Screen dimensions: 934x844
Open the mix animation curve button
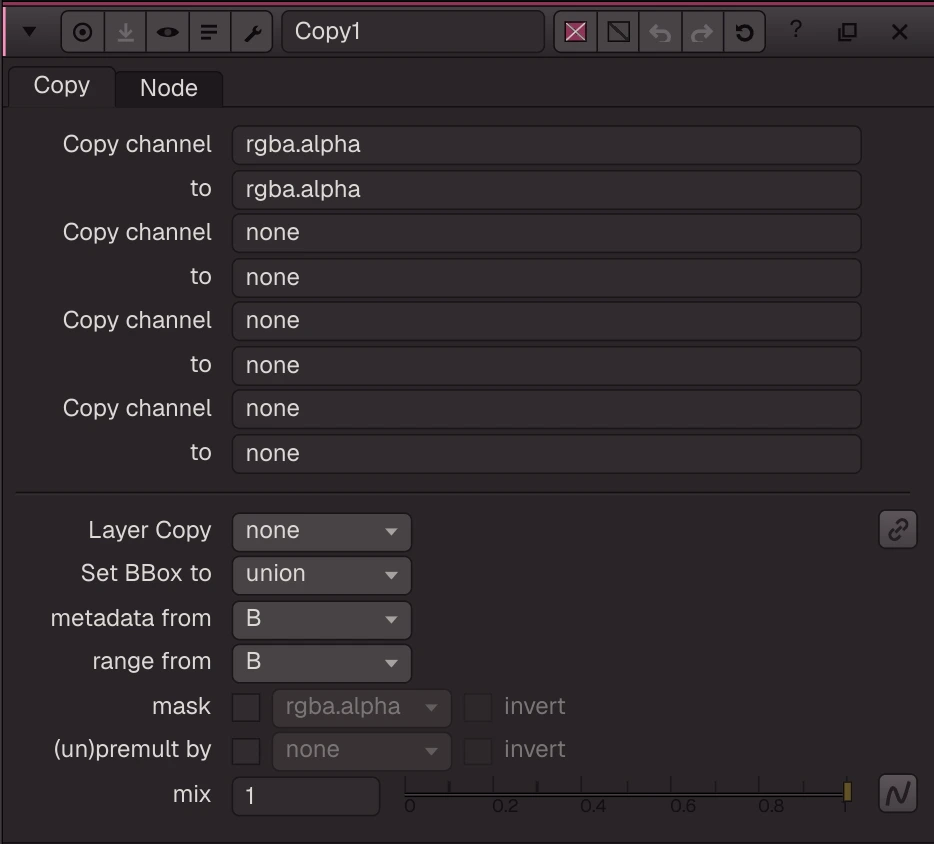898,793
